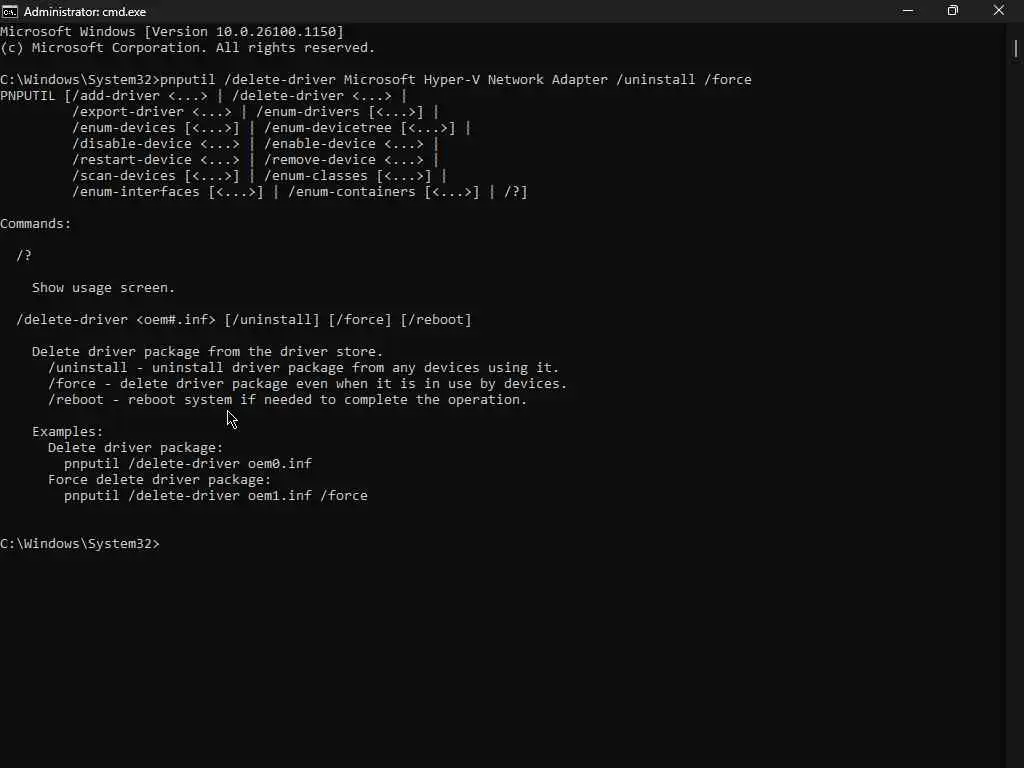Click the Microsoft Windows version line
This screenshot has width=1024, height=768.
[172, 31]
